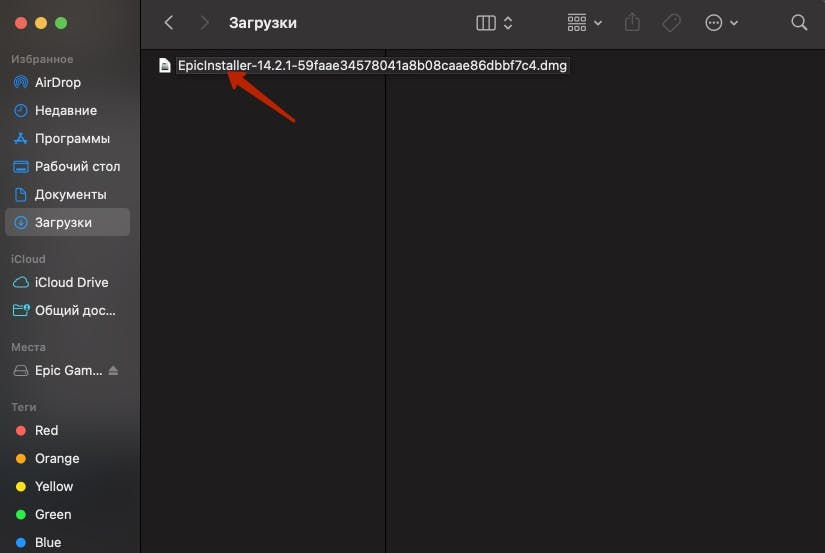Viewport: 825px width, 553px height.
Task: Open view mode up-down arrows selector
Action: 508,23
